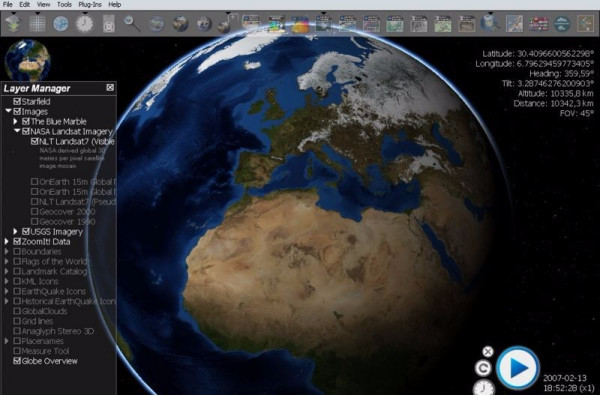Uncheck the Globe Overview checkbox

17,361
